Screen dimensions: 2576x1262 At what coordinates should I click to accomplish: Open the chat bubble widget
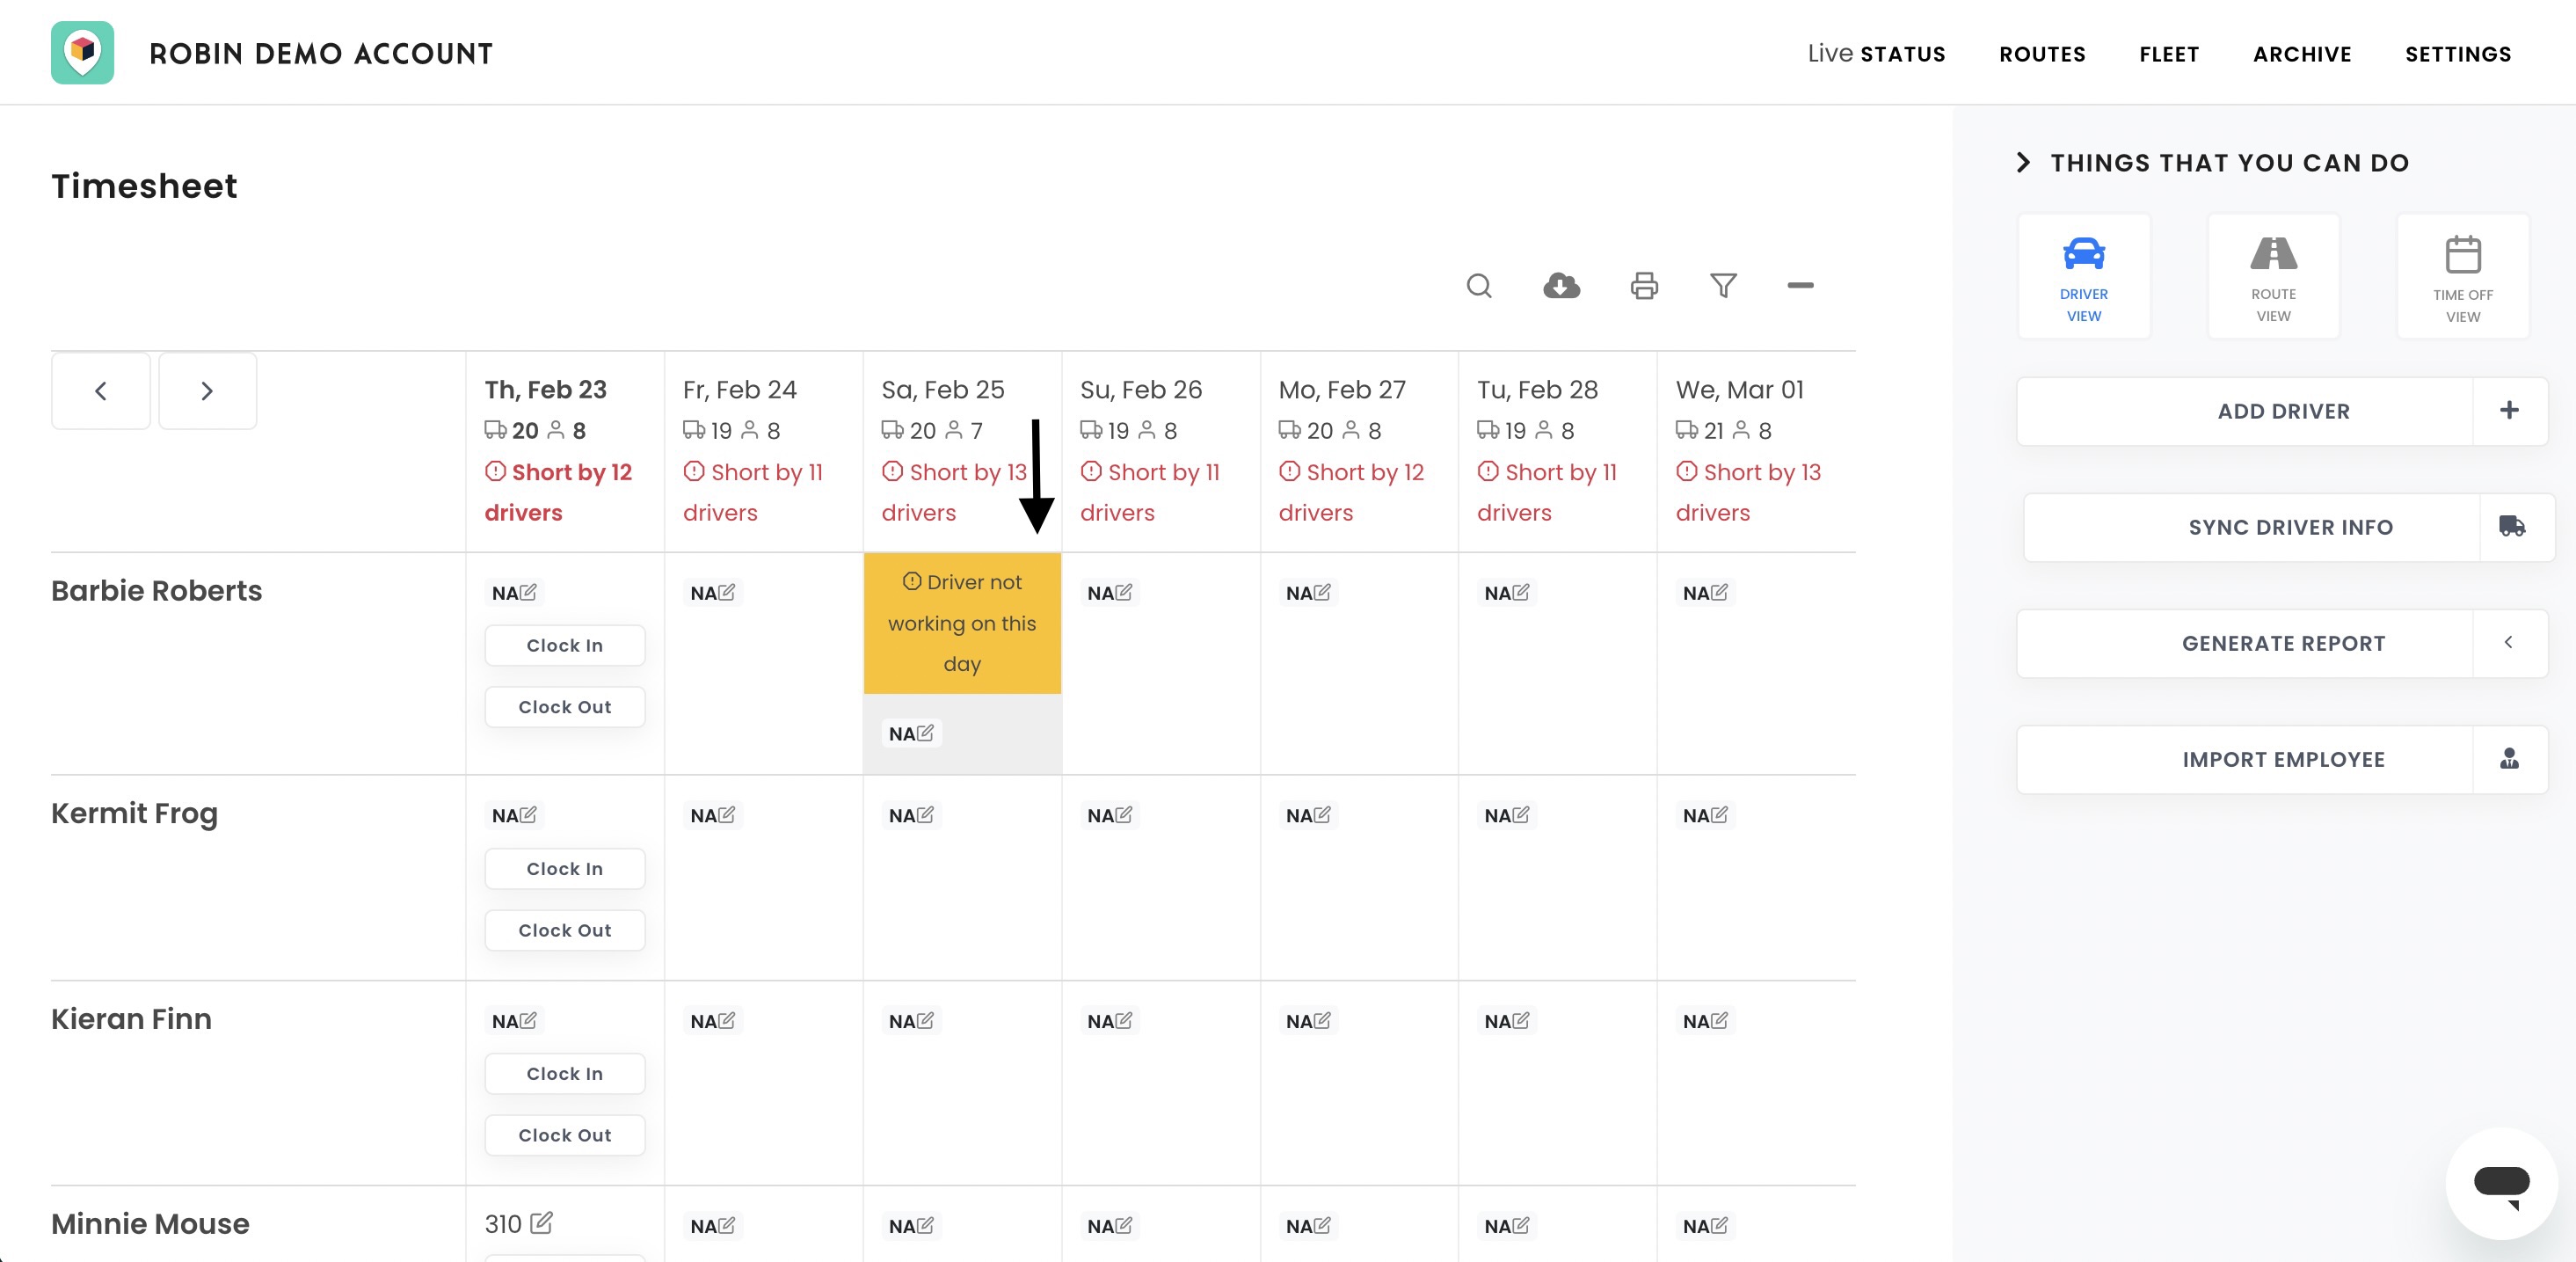pyautogui.click(x=2501, y=1184)
